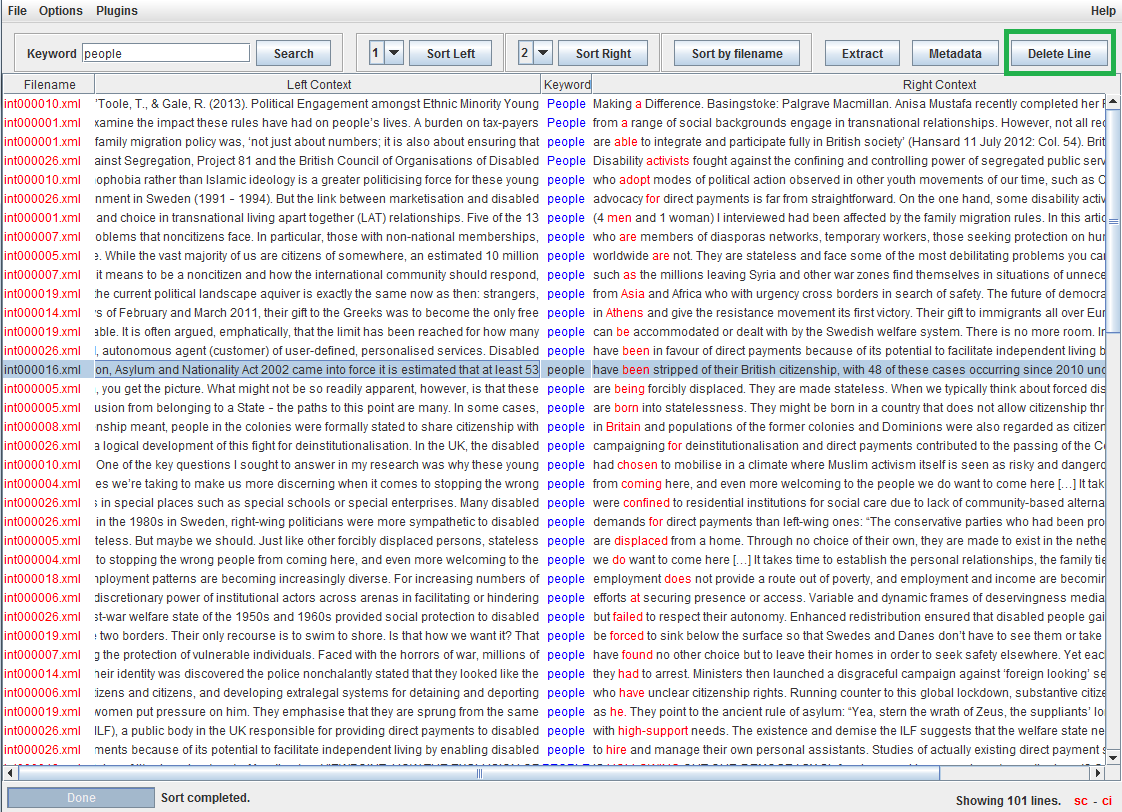Select right context starting 'with high-support needs'
Screen dimensions: 1122x812
click(x=849, y=730)
